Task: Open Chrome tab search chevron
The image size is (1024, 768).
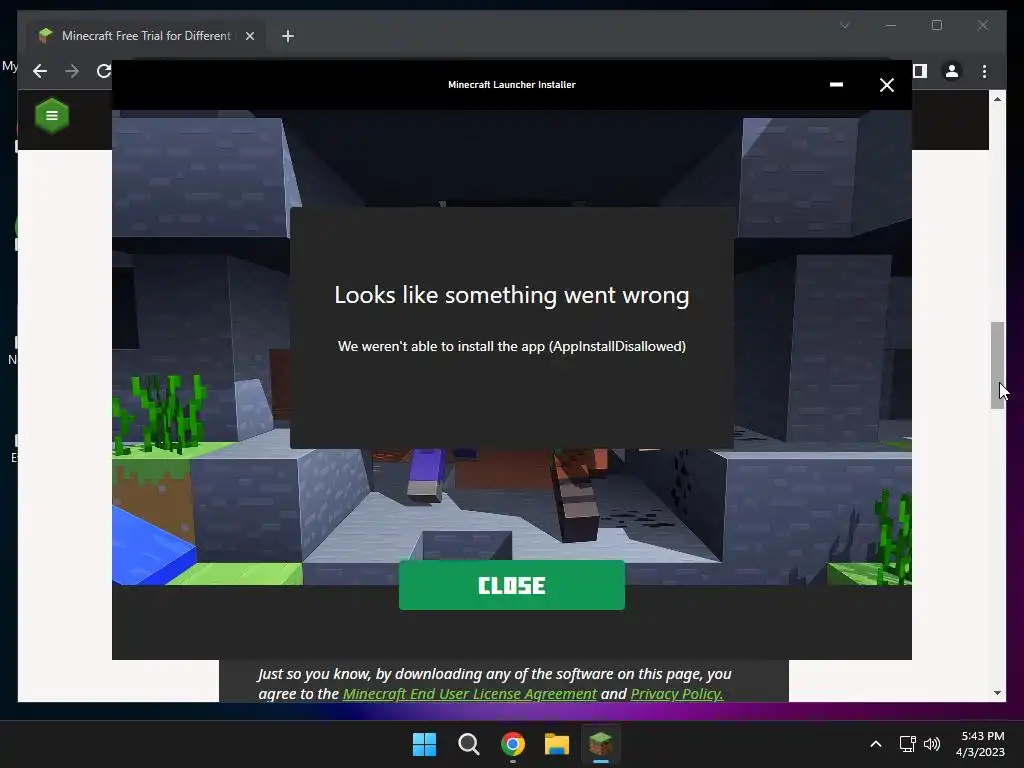Action: point(844,25)
